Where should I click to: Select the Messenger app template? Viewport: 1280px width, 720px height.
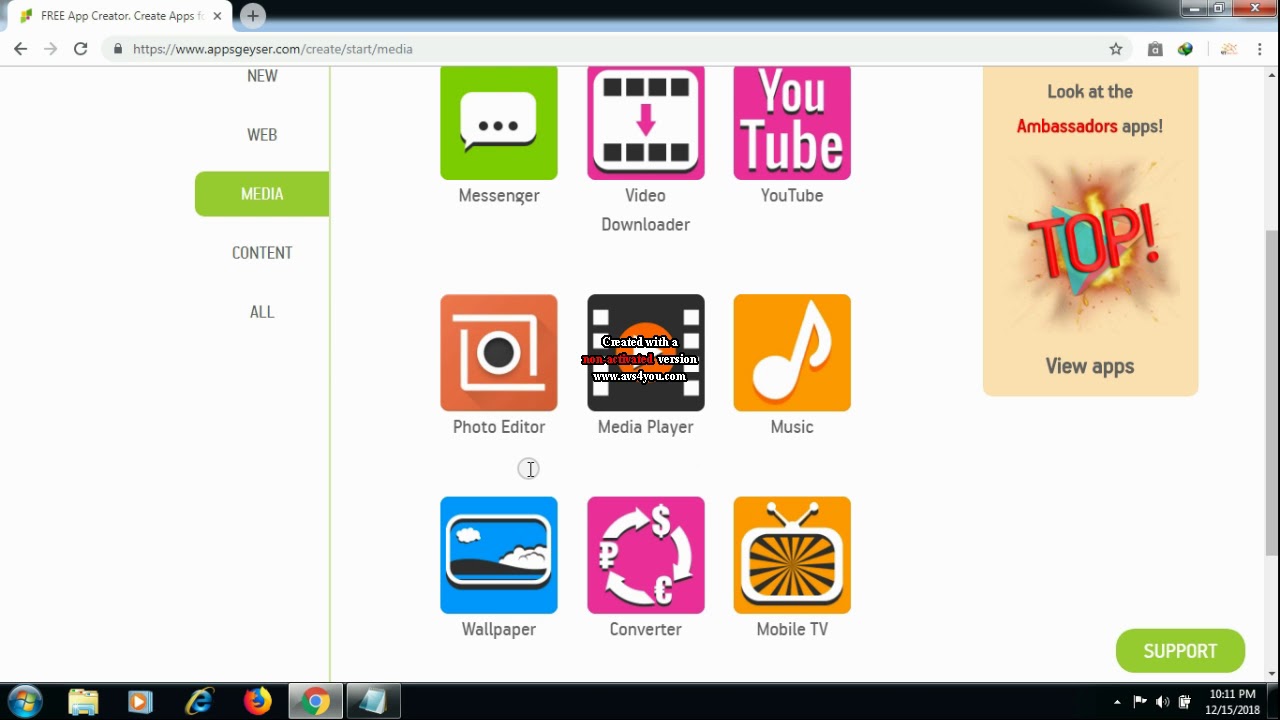click(498, 122)
